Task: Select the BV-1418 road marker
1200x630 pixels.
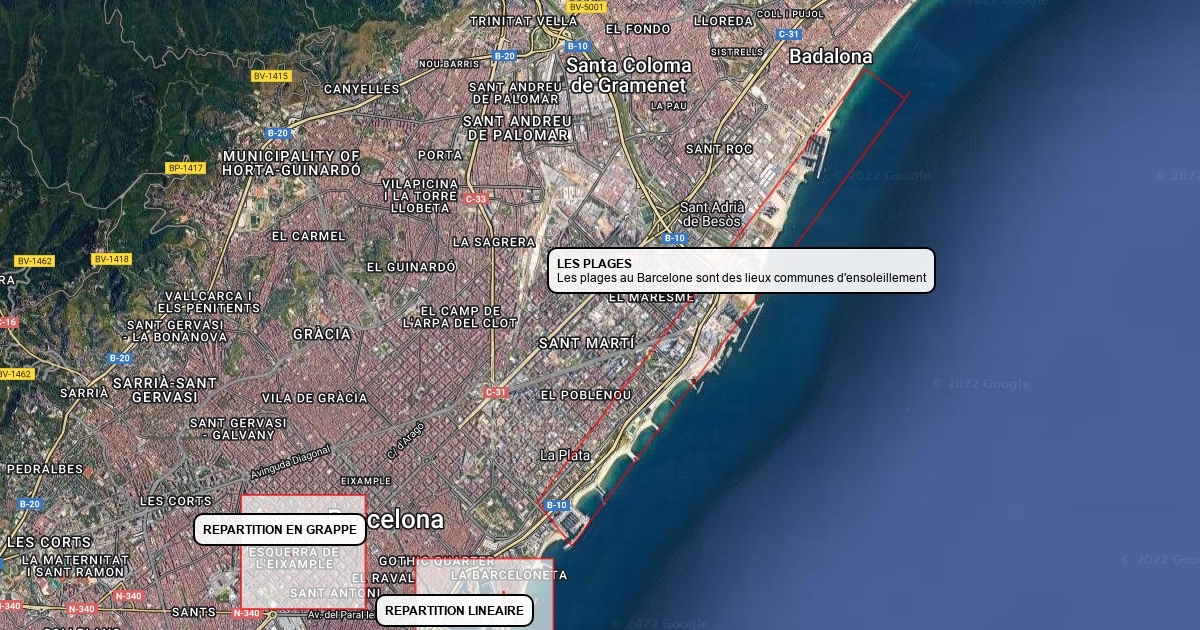Action: [x=112, y=259]
